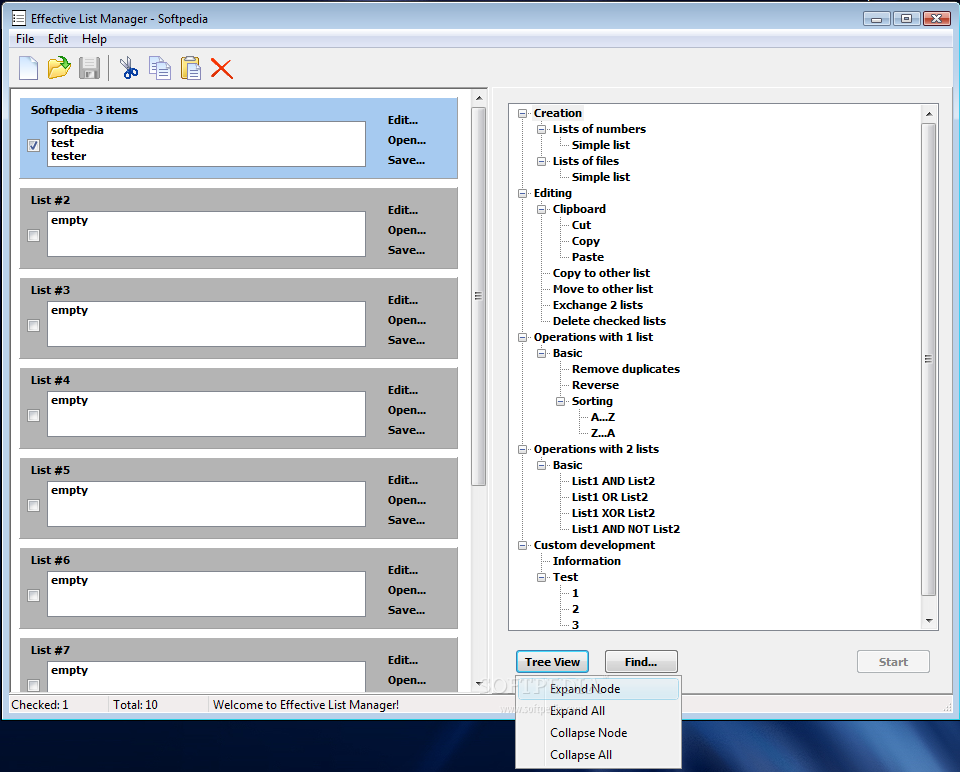Click the red Delete X icon
Image resolution: width=960 pixels, height=772 pixels.
click(x=222, y=68)
